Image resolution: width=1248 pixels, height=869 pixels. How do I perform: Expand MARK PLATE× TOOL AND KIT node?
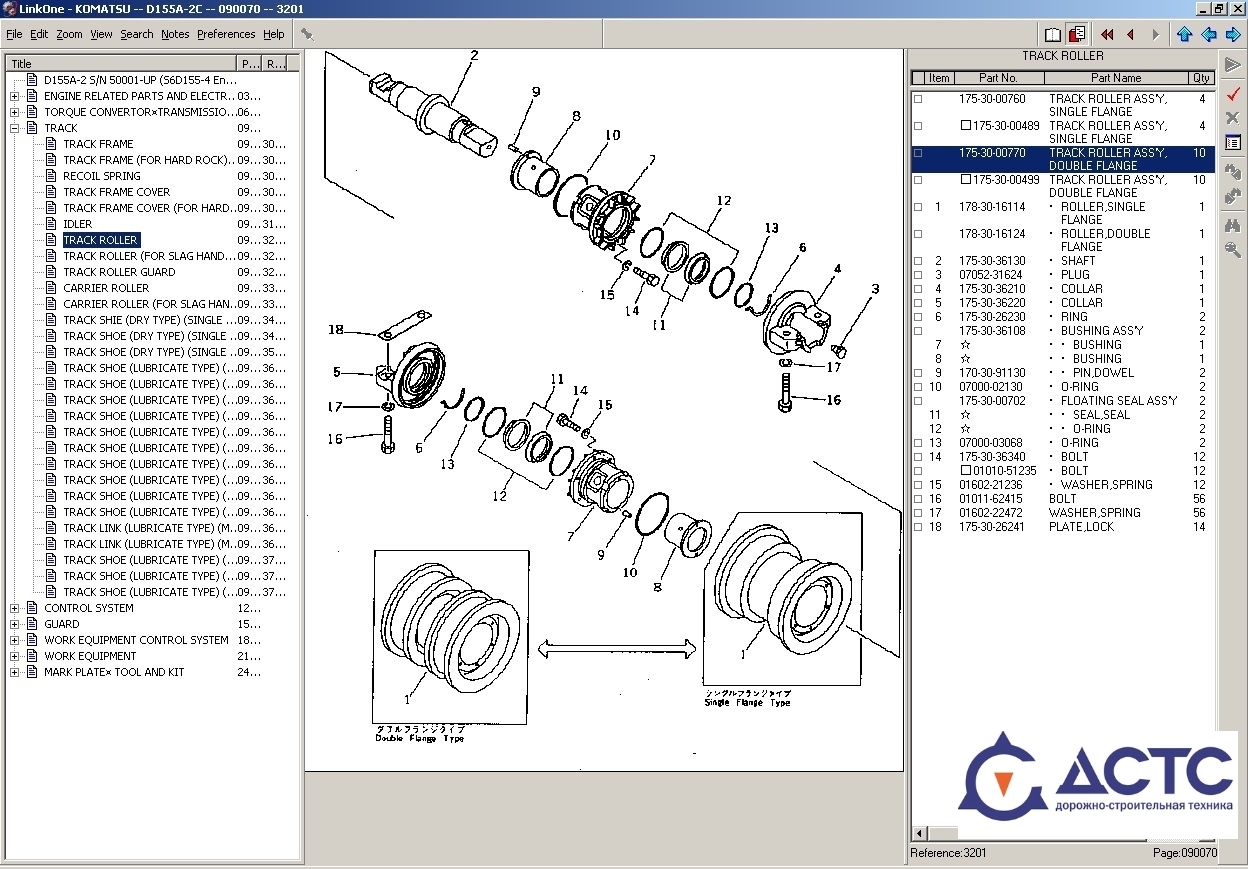[14, 672]
